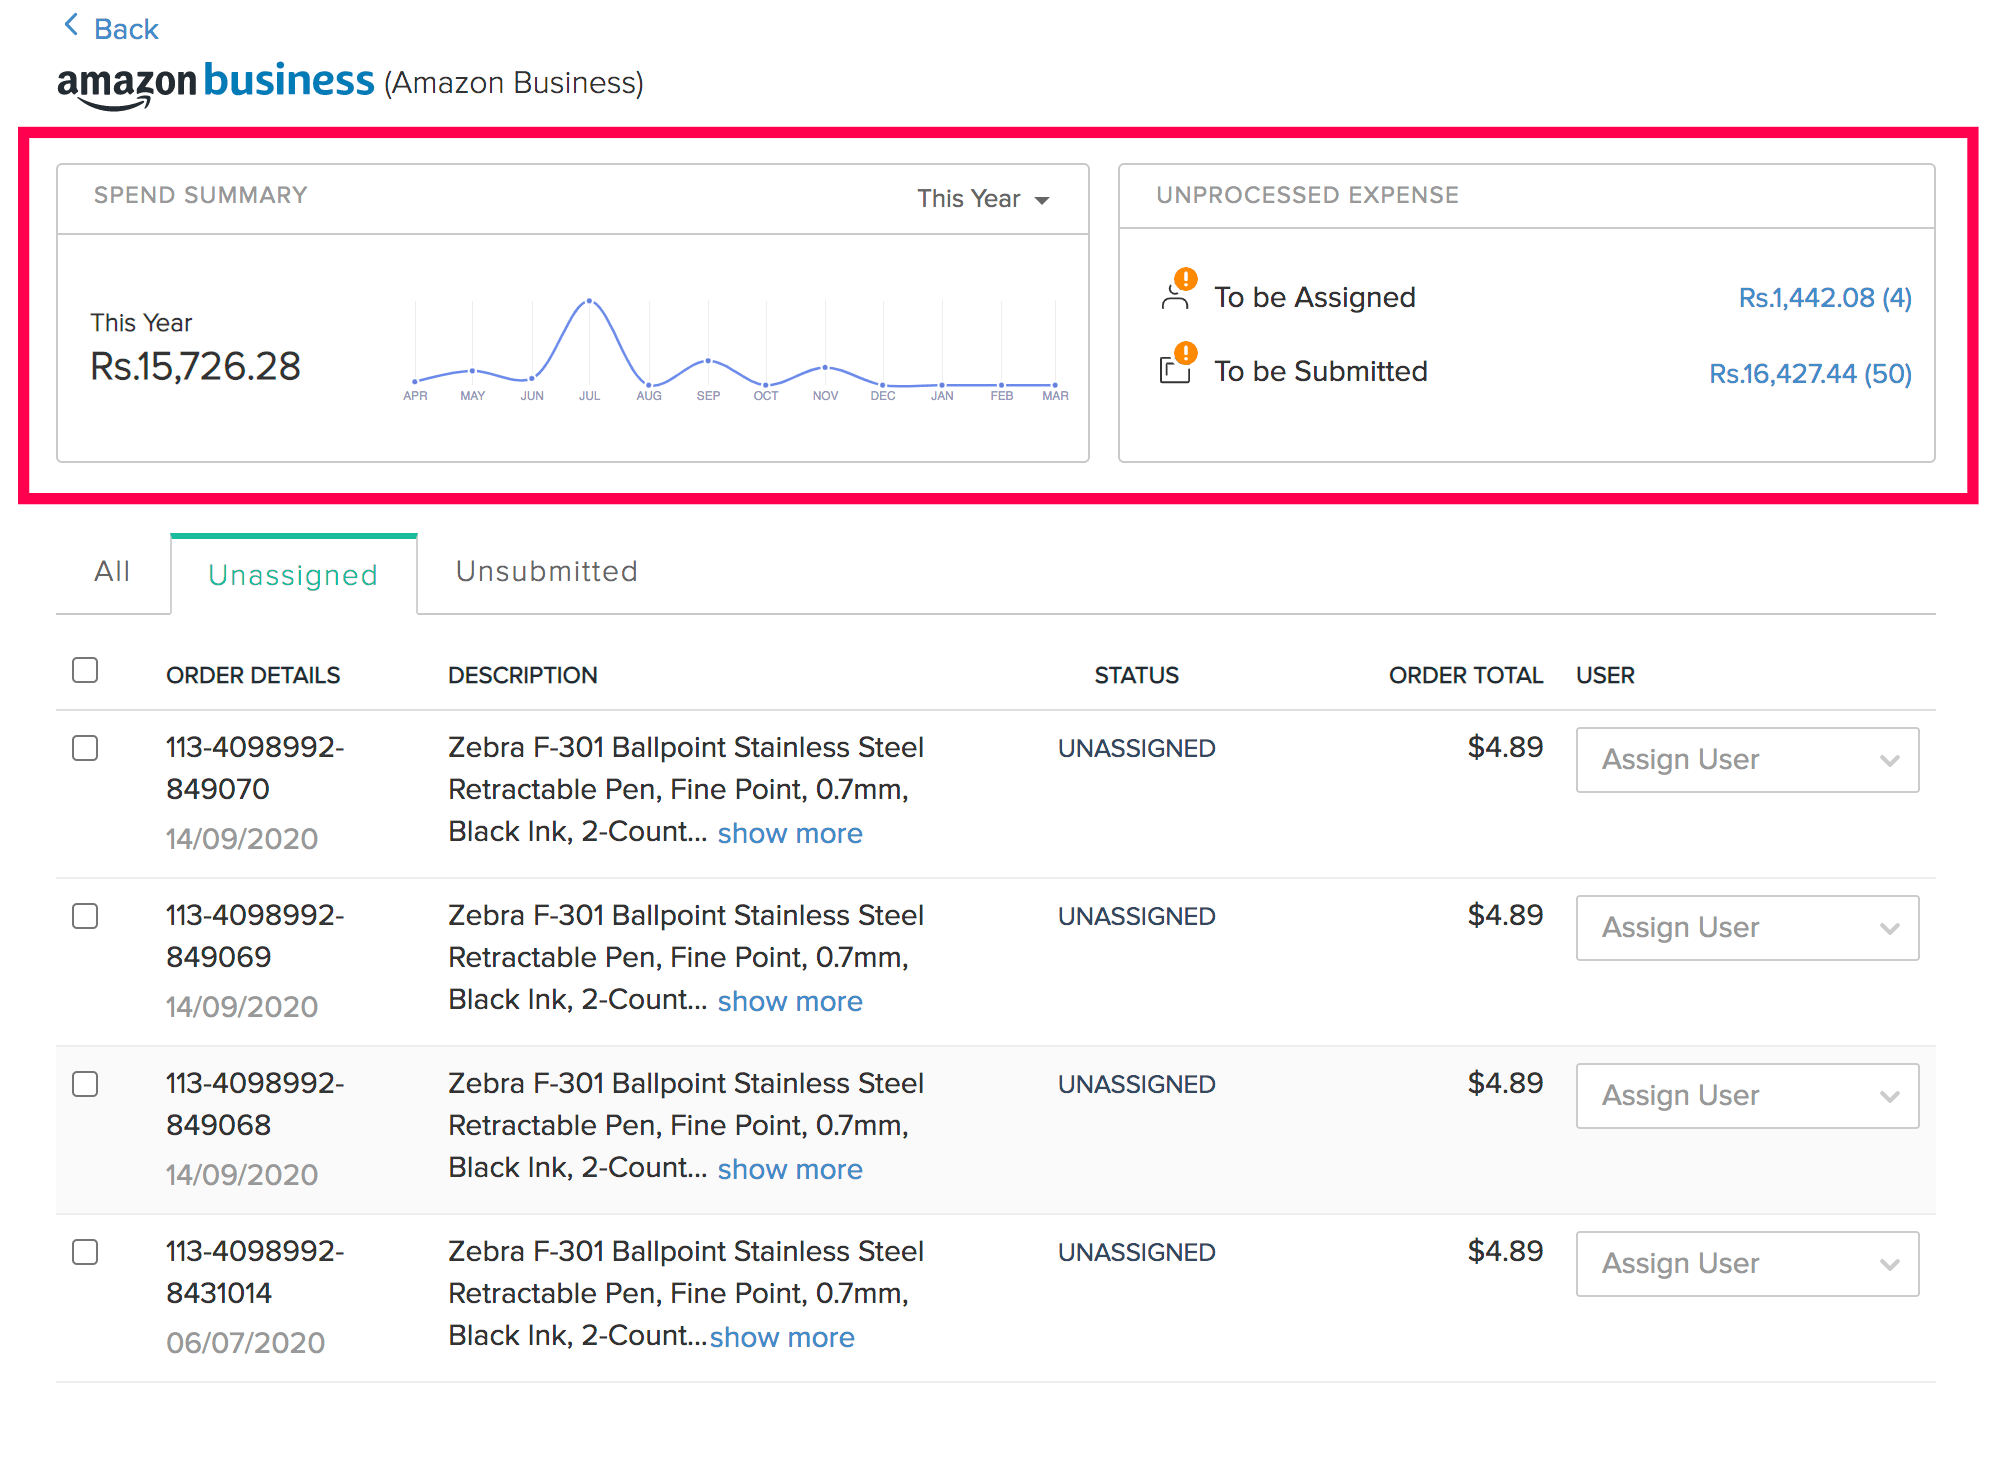Expand Assign User dropdown for order 849068
The width and height of the screenshot is (1992, 1460).
[x=1746, y=1096]
